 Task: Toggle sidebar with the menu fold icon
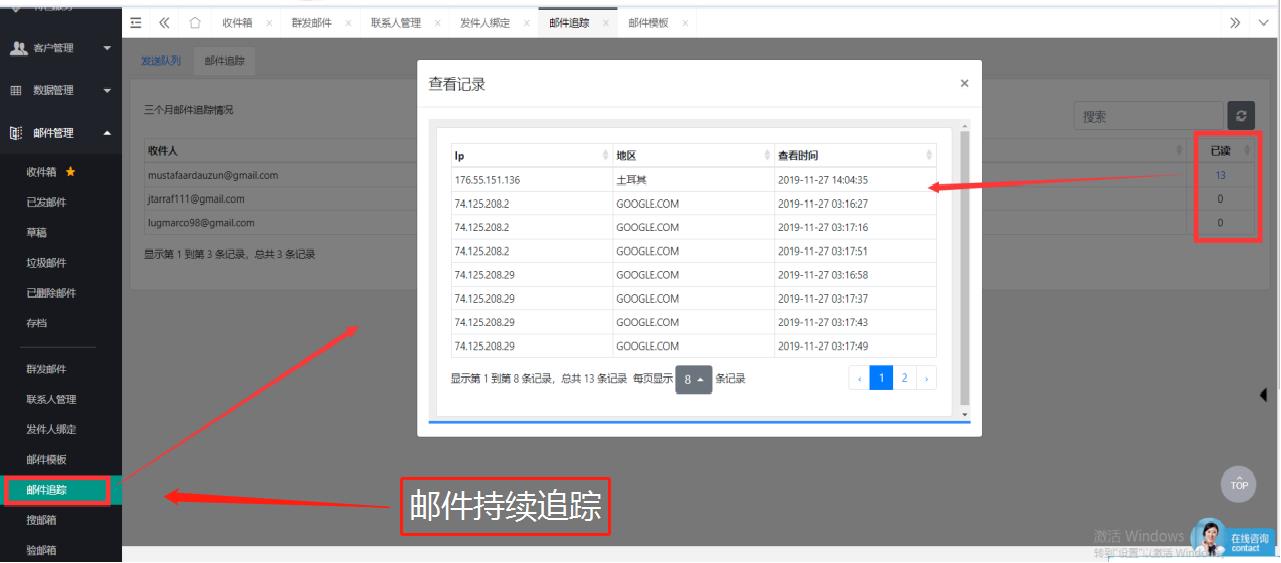click(136, 22)
